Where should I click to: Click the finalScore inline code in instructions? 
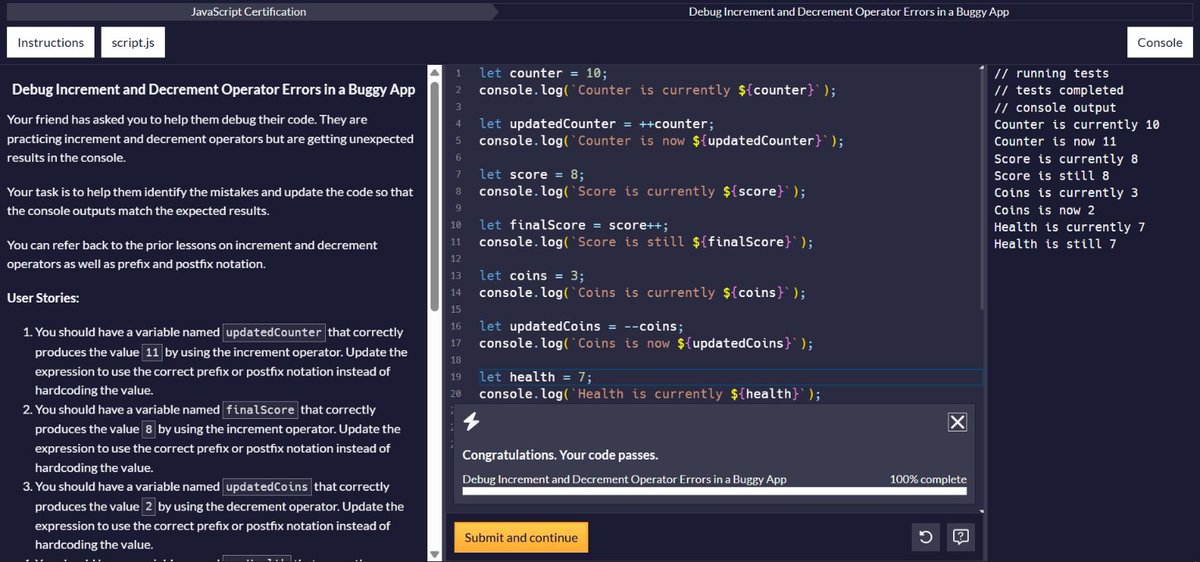click(x=260, y=410)
